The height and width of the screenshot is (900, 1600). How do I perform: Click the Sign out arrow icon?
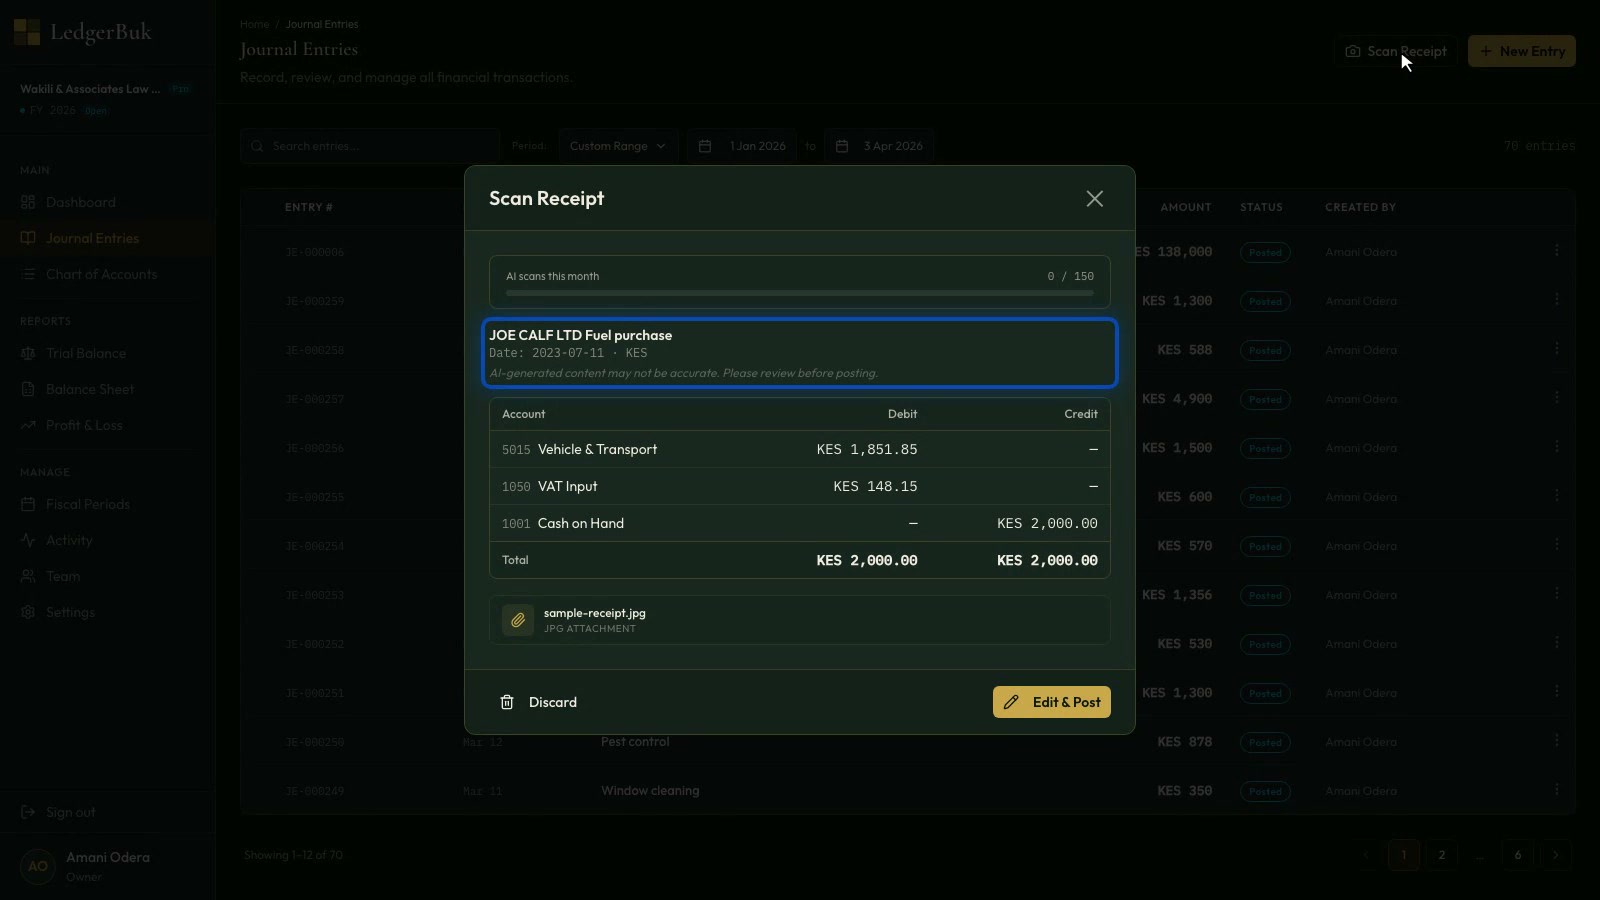[28, 812]
